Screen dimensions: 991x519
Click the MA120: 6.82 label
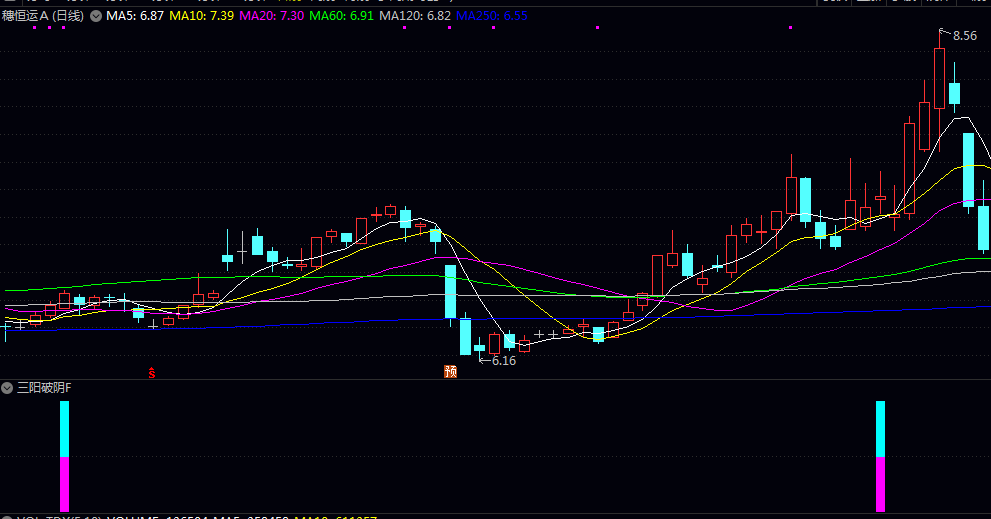click(x=415, y=16)
